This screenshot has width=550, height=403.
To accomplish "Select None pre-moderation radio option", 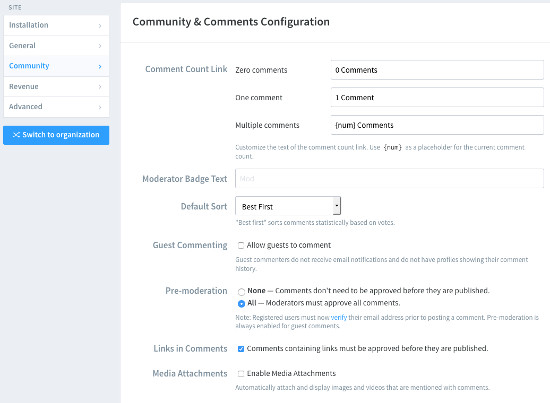I will click(241, 291).
